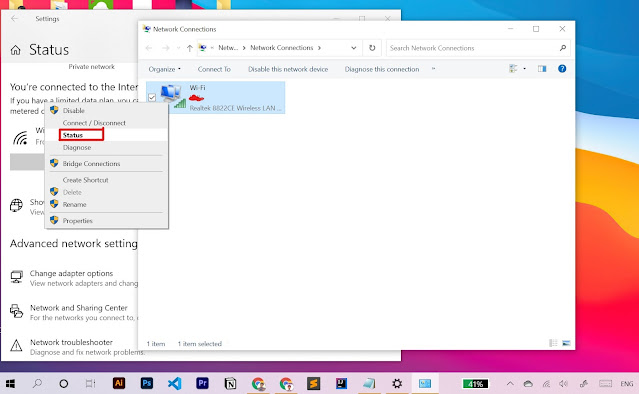This screenshot has height=394, width=639.
Task: Click the Network troubleshooter warning icon
Action: point(16,346)
